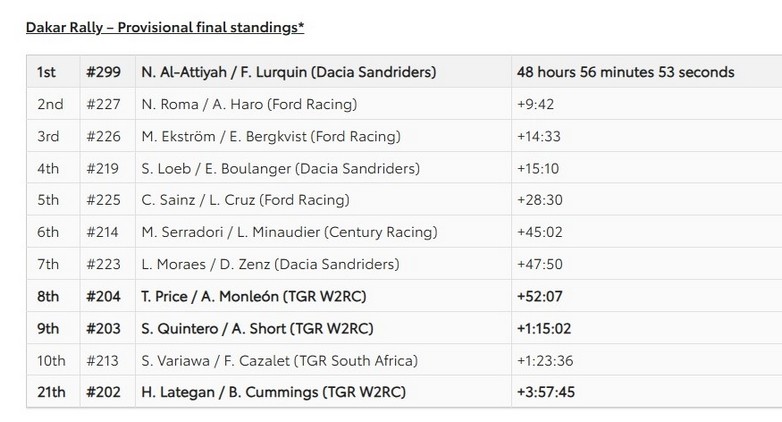Select the 21st position cell
The width and height of the screenshot is (782, 422).
[51, 392]
